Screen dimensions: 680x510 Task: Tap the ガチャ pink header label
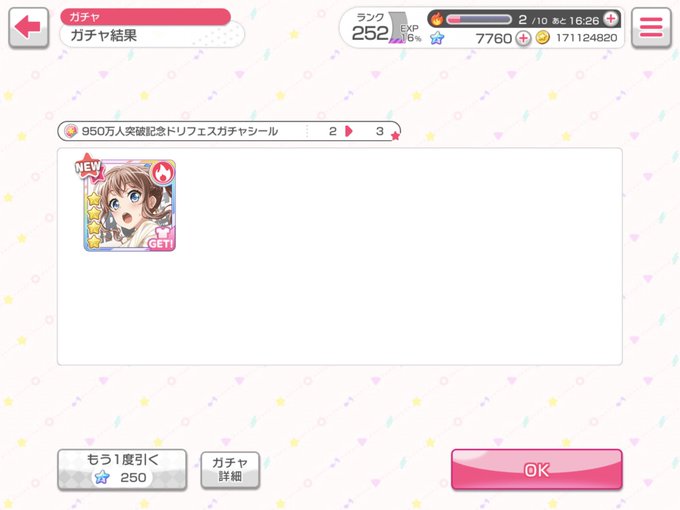click(145, 16)
